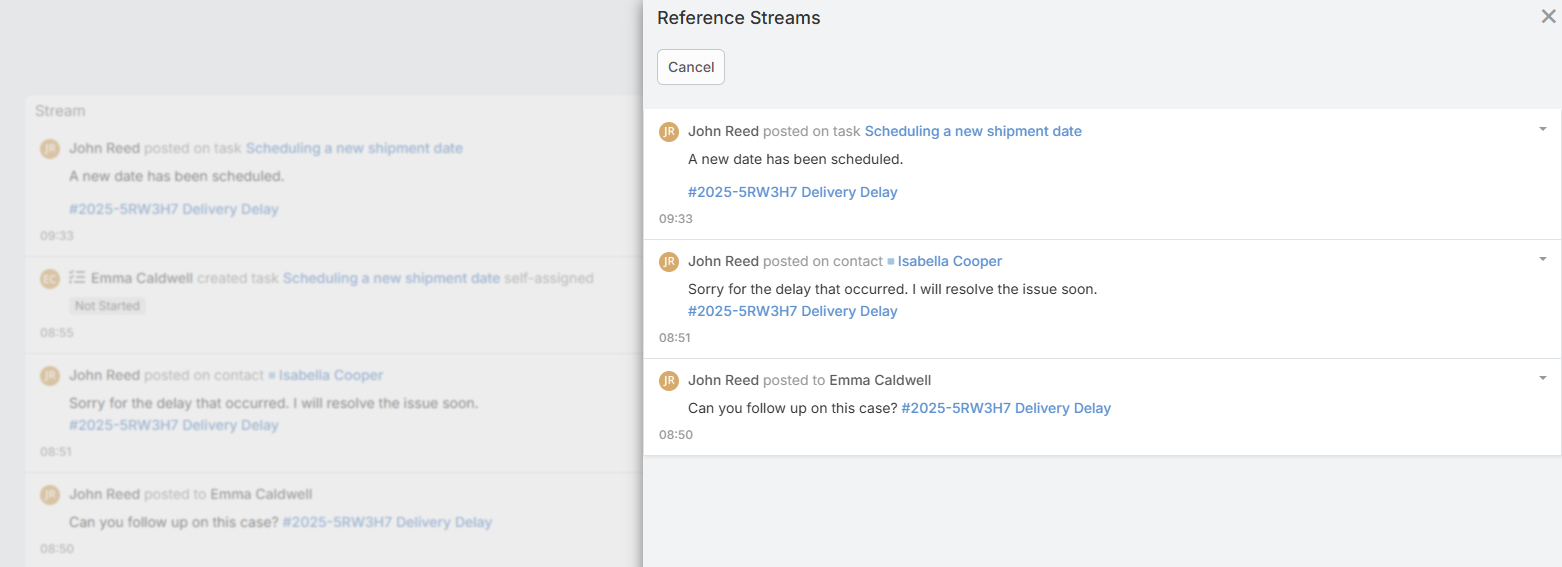Click the 'Not Started' status badge
Image resolution: width=1562 pixels, height=567 pixels.
tap(107, 306)
